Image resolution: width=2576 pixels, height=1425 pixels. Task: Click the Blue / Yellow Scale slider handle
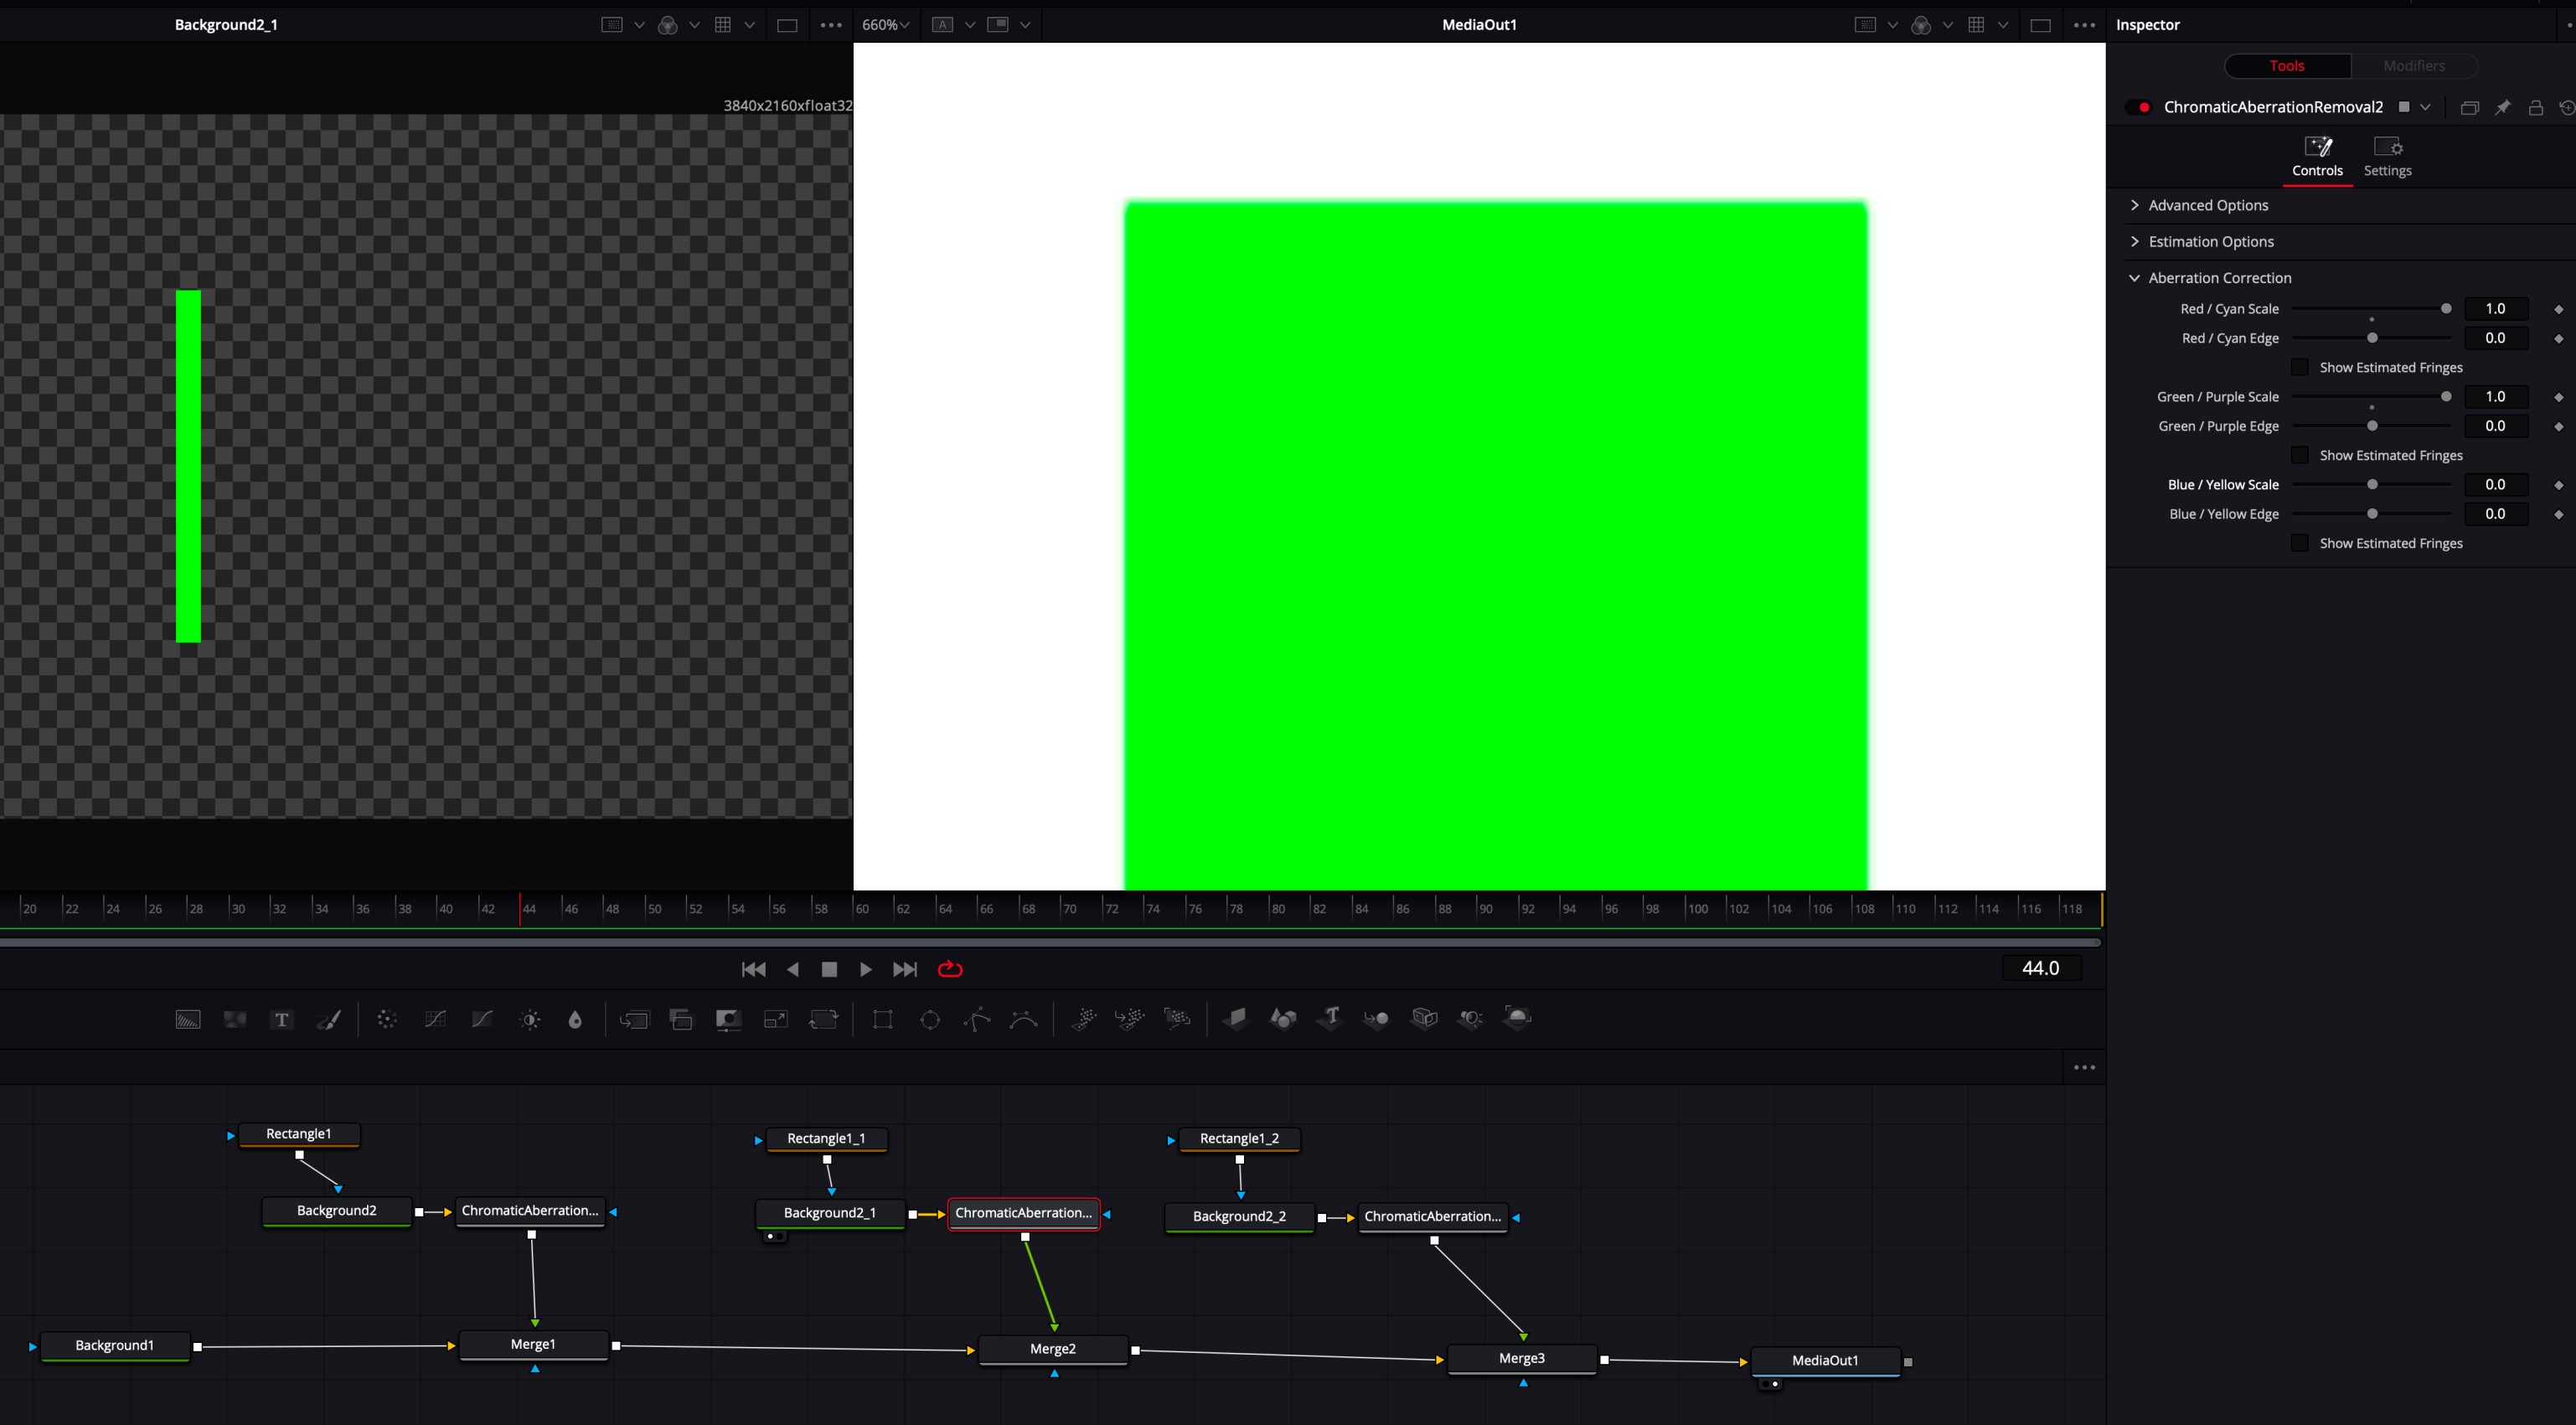(2372, 484)
